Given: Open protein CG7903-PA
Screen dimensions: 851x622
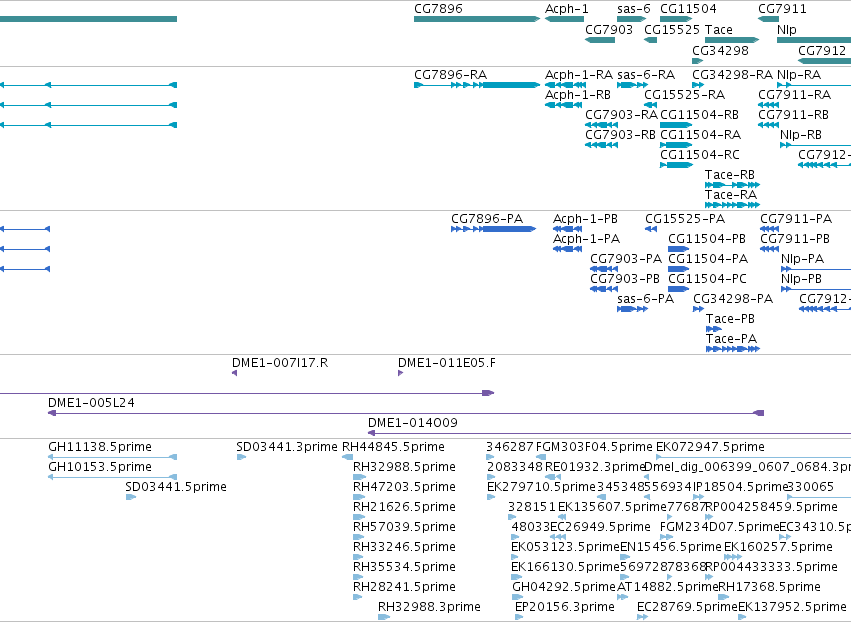Looking at the screenshot, I should click(x=626, y=259).
